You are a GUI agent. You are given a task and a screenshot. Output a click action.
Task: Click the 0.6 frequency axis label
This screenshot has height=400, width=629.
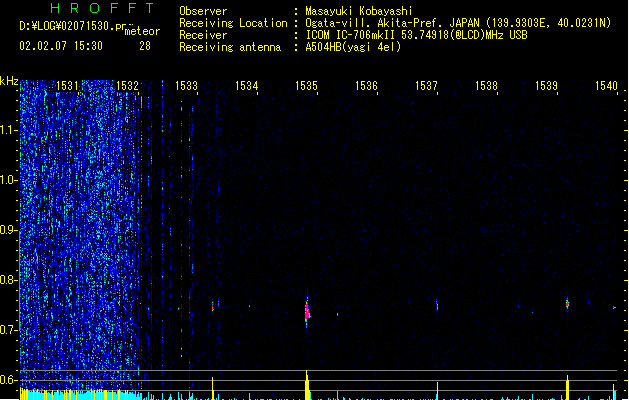coord(8,380)
